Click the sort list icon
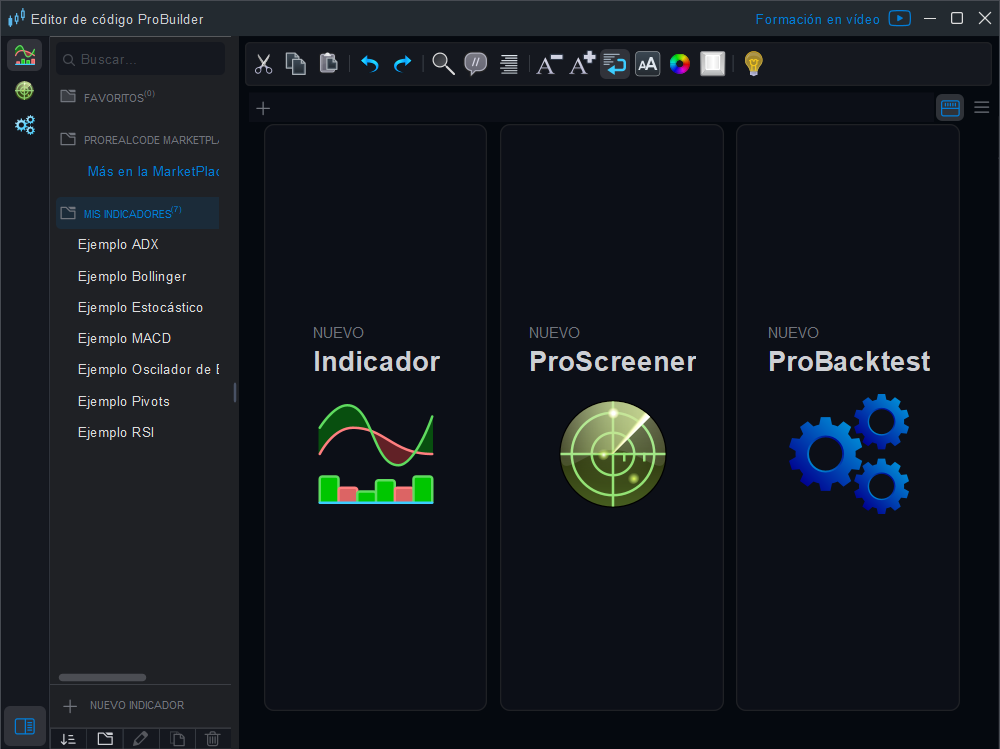The height and width of the screenshot is (749, 1000). pyautogui.click(x=68, y=739)
